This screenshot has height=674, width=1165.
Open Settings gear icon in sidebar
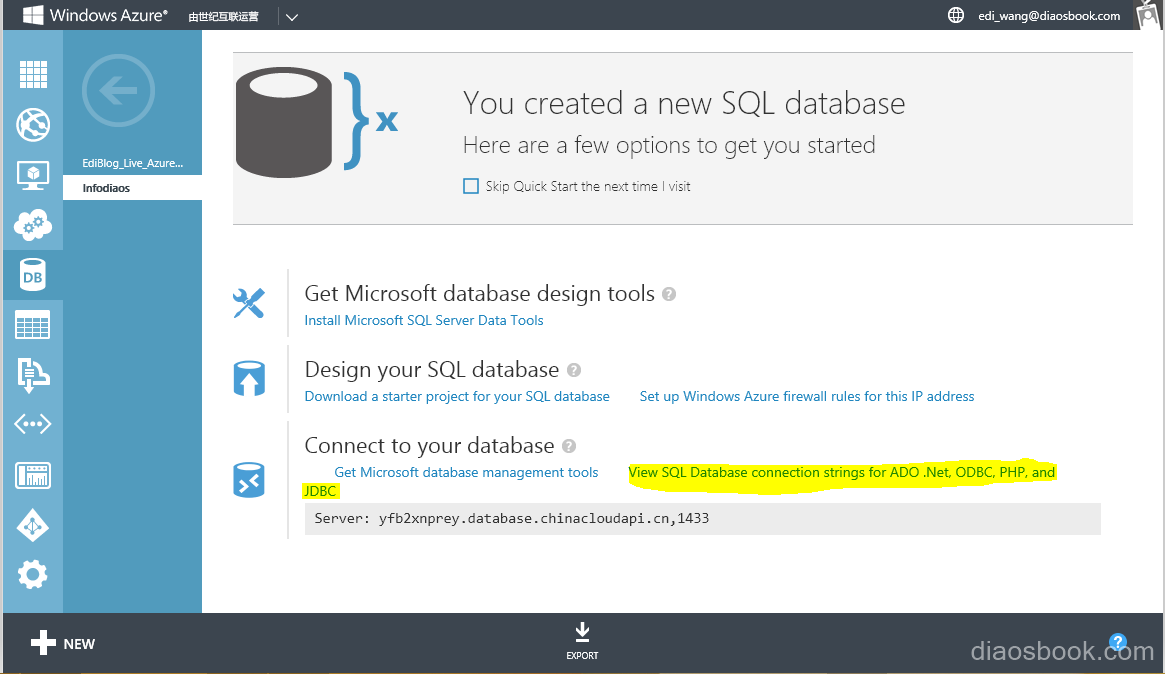coord(33,574)
